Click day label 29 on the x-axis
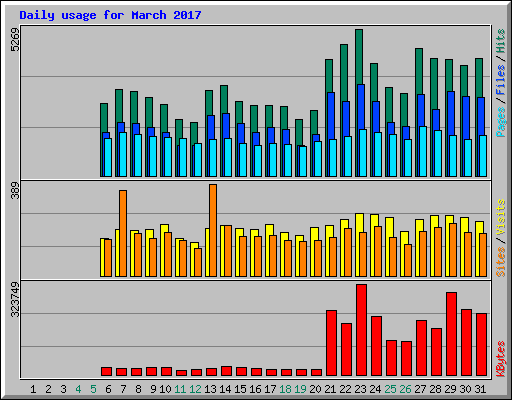This screenshot has height=400, width=512. [450, 389]
